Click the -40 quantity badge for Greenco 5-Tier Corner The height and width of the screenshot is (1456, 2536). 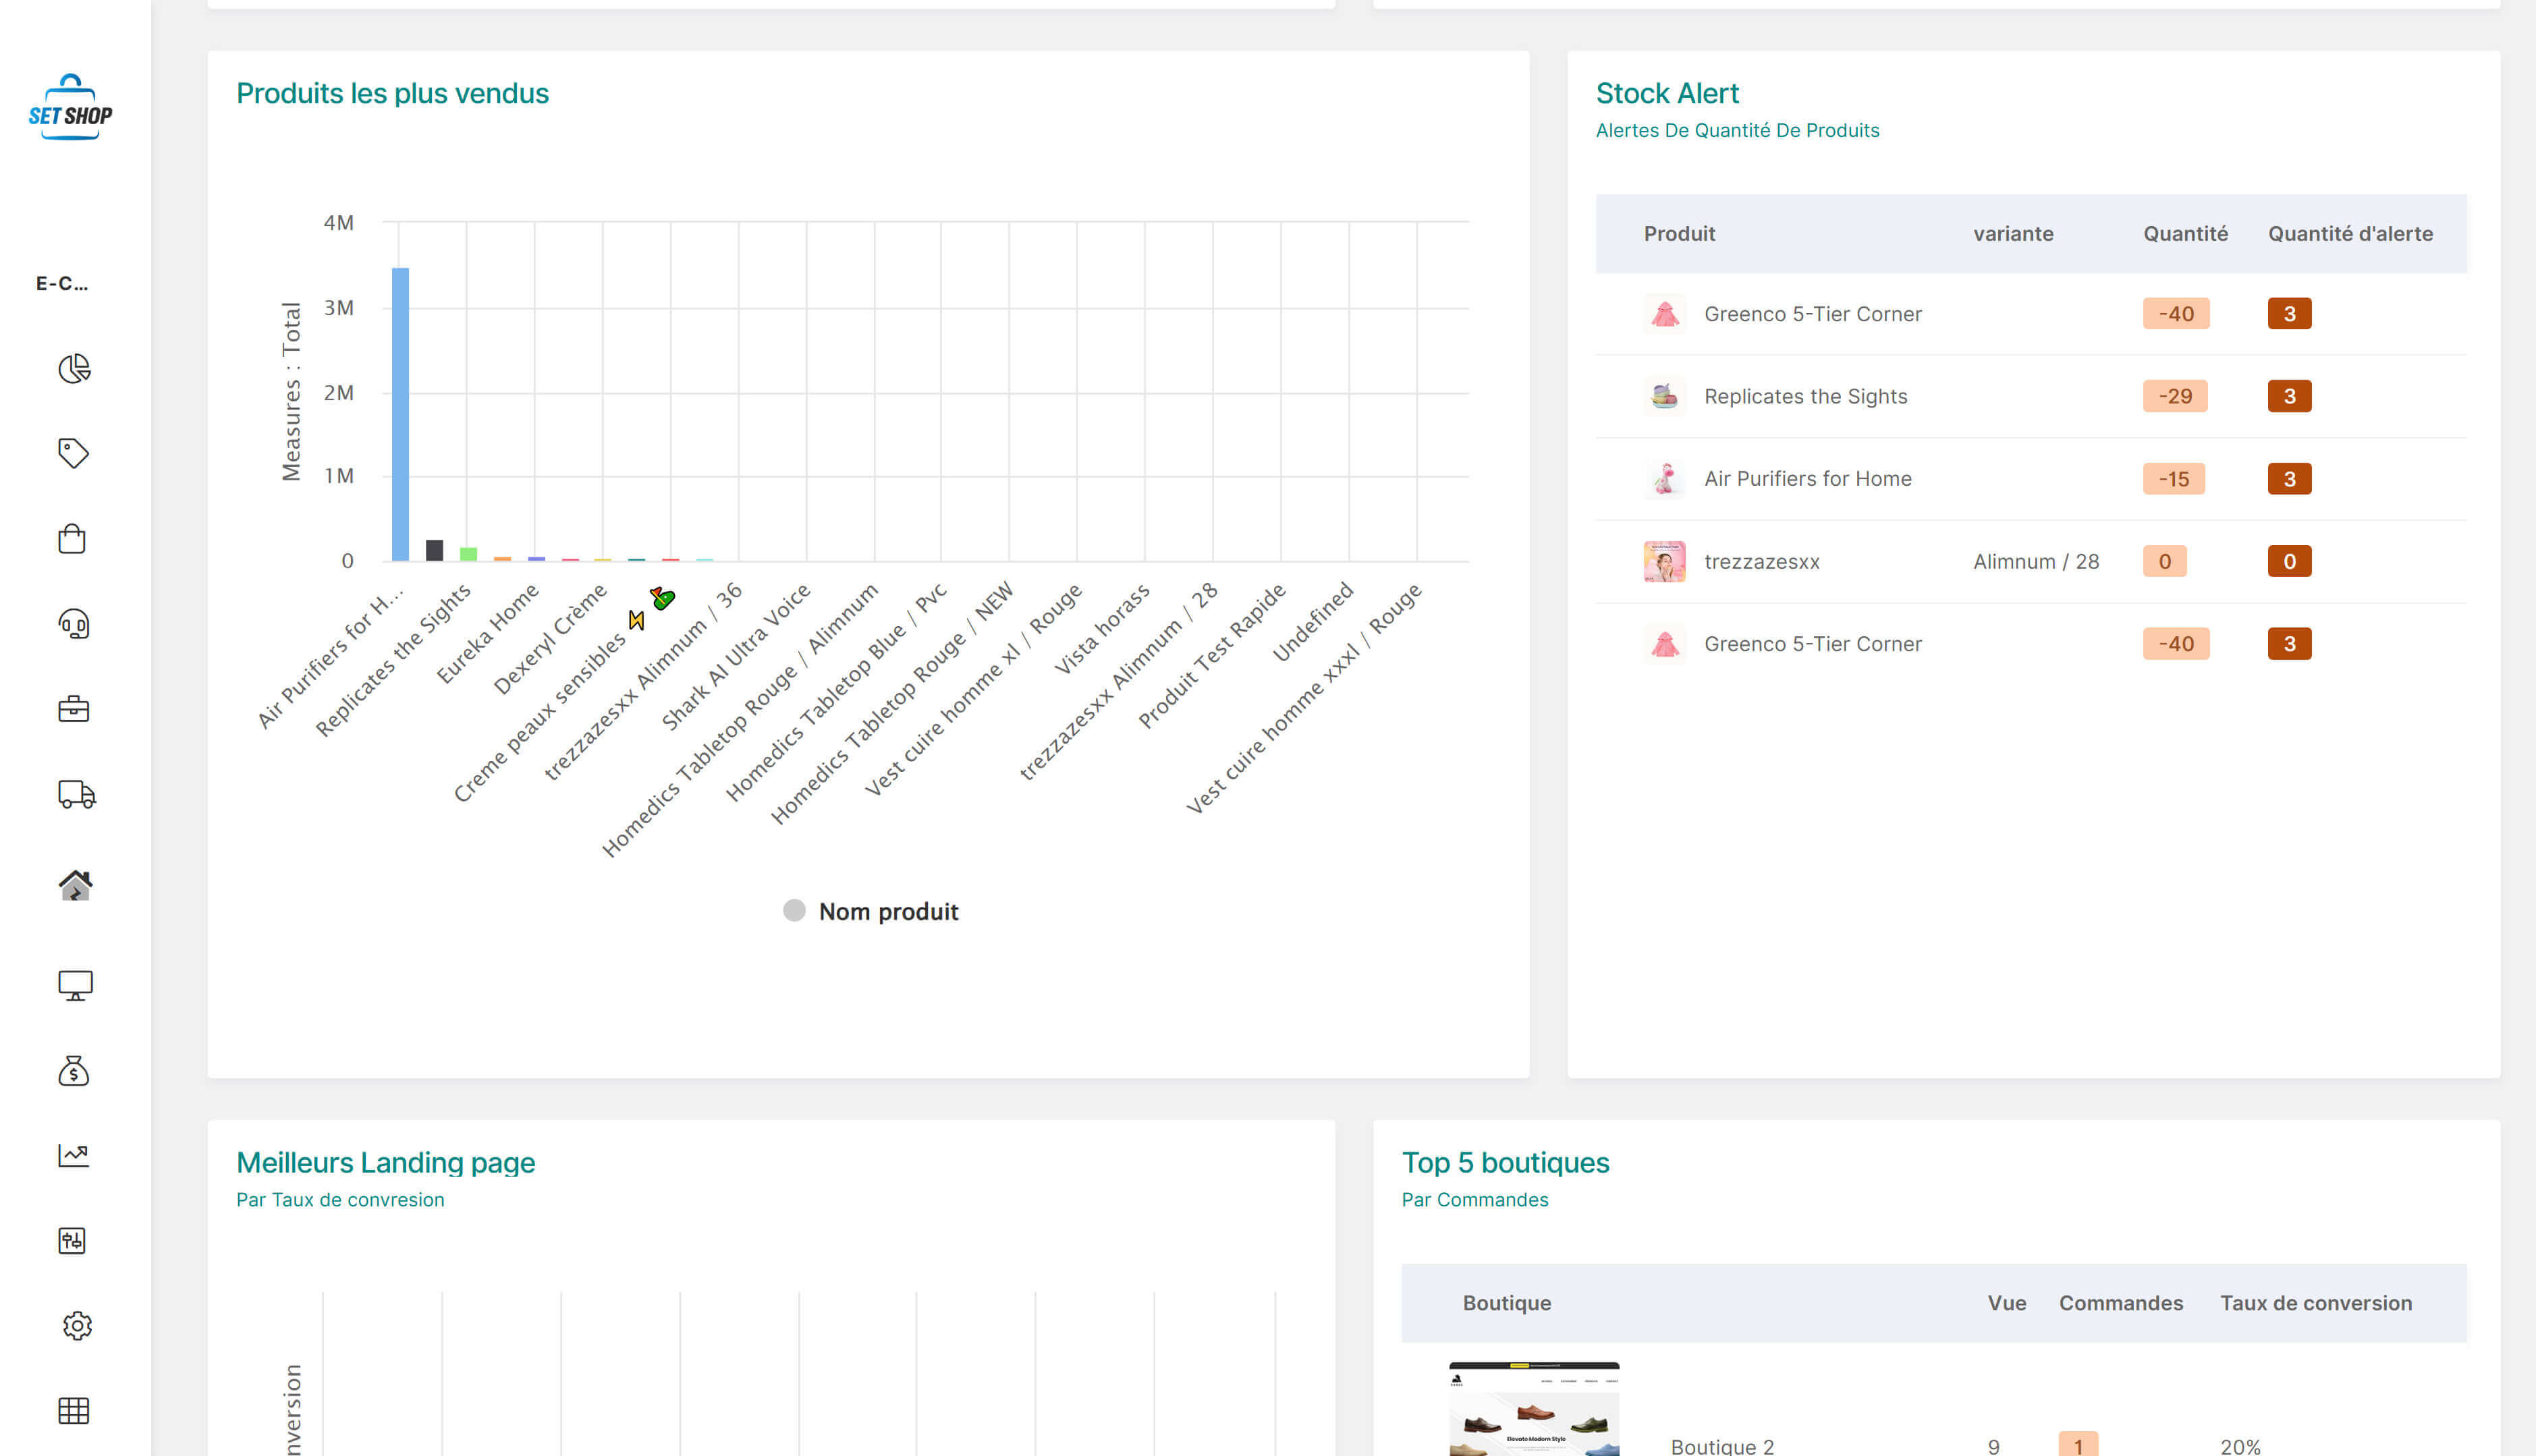[x=2176, y=313]
